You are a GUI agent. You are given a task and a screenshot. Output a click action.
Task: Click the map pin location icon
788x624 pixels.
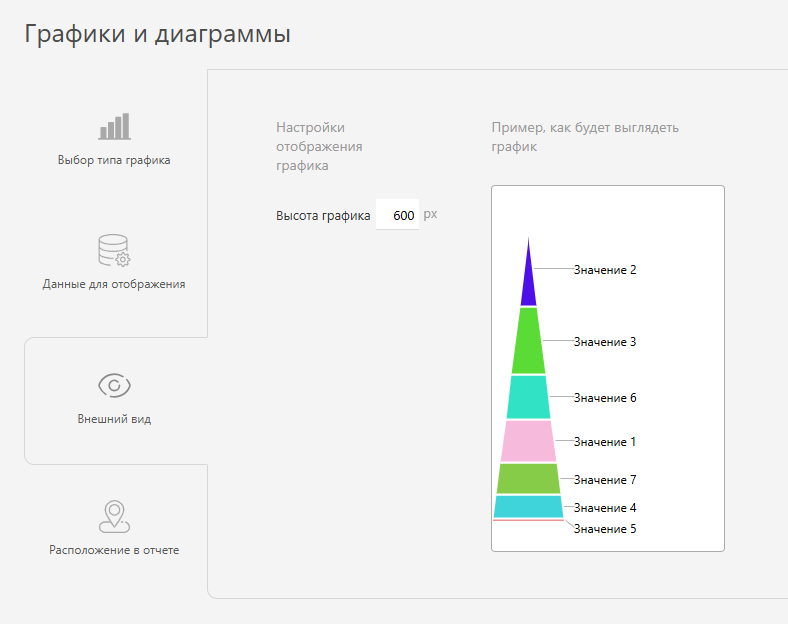tap(114, 516)
